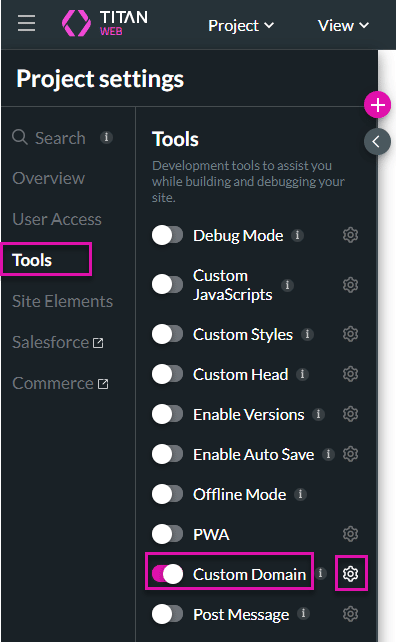Collapse the panel with the left chevron
This screenshot has width=396, height=642.
377,142
